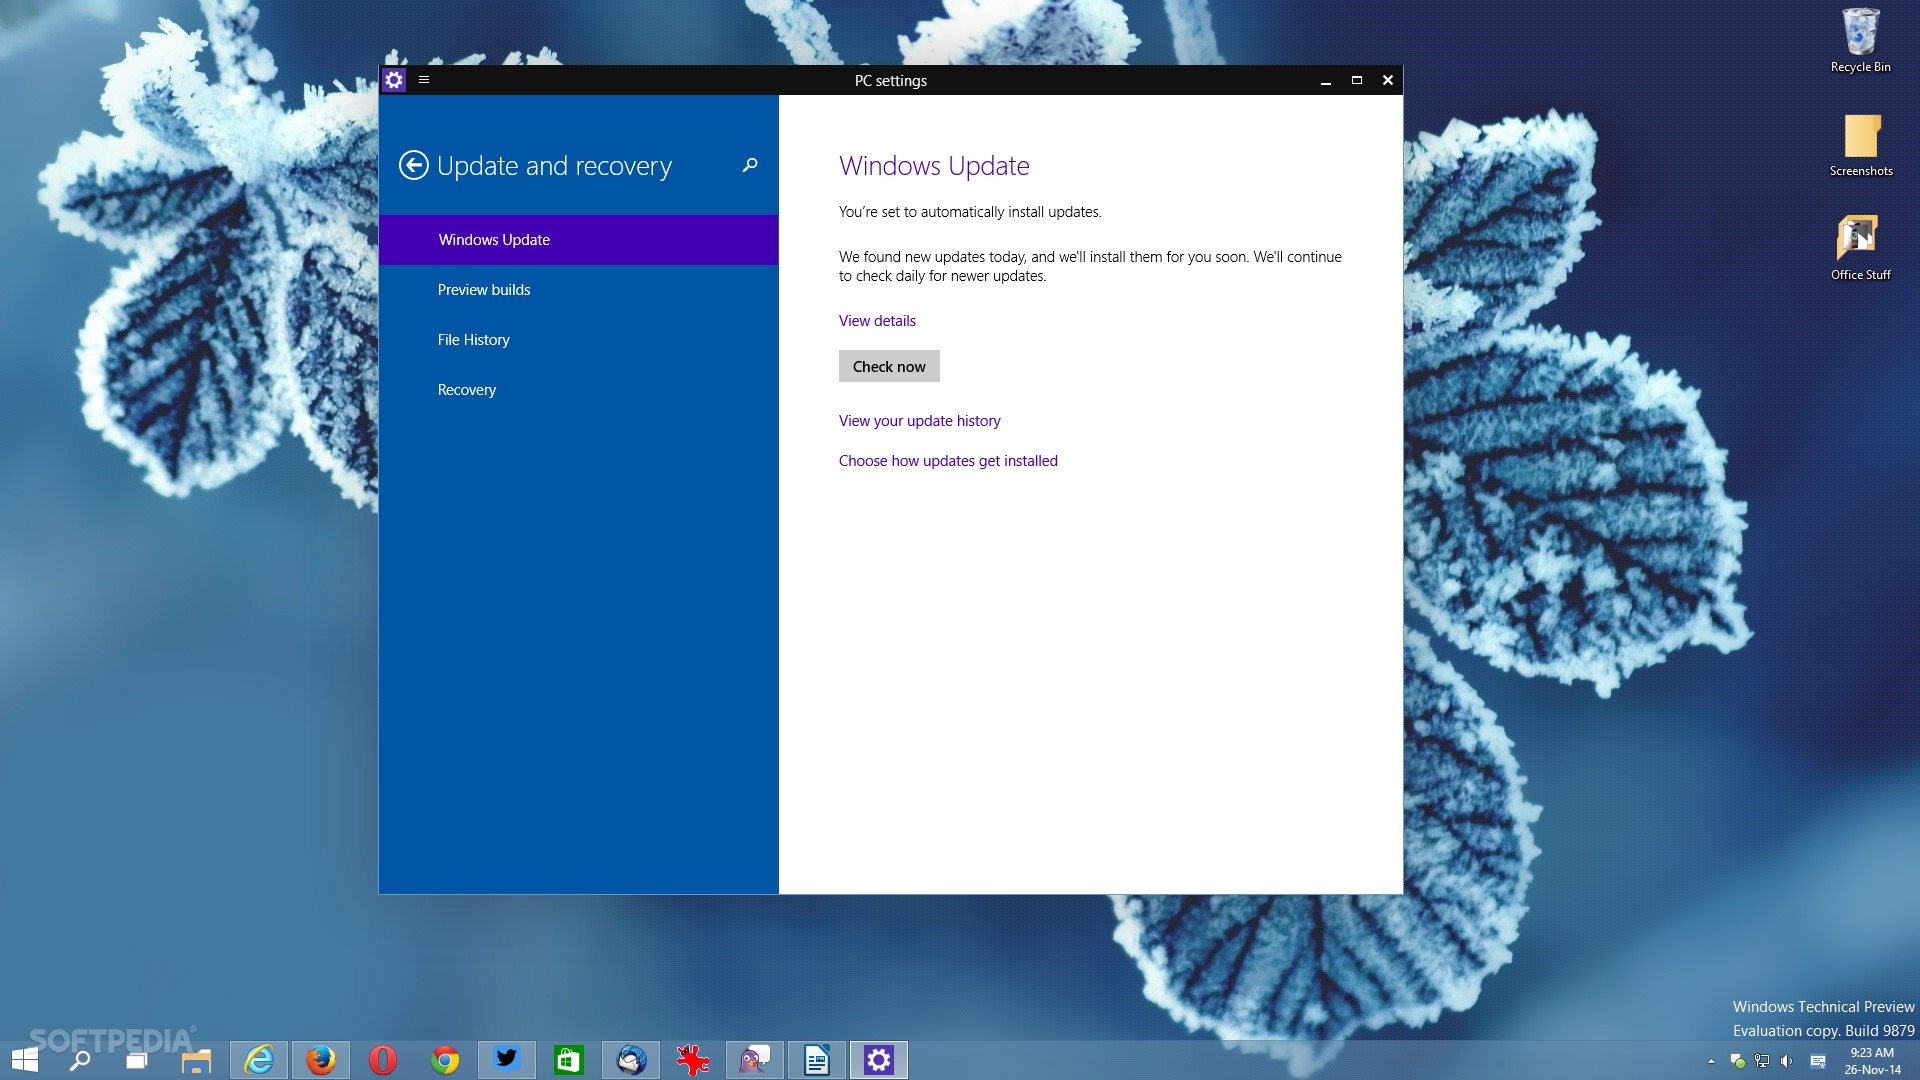Open View your update history link
This screenshot has height=1080, width=1920.
[919, 421]
